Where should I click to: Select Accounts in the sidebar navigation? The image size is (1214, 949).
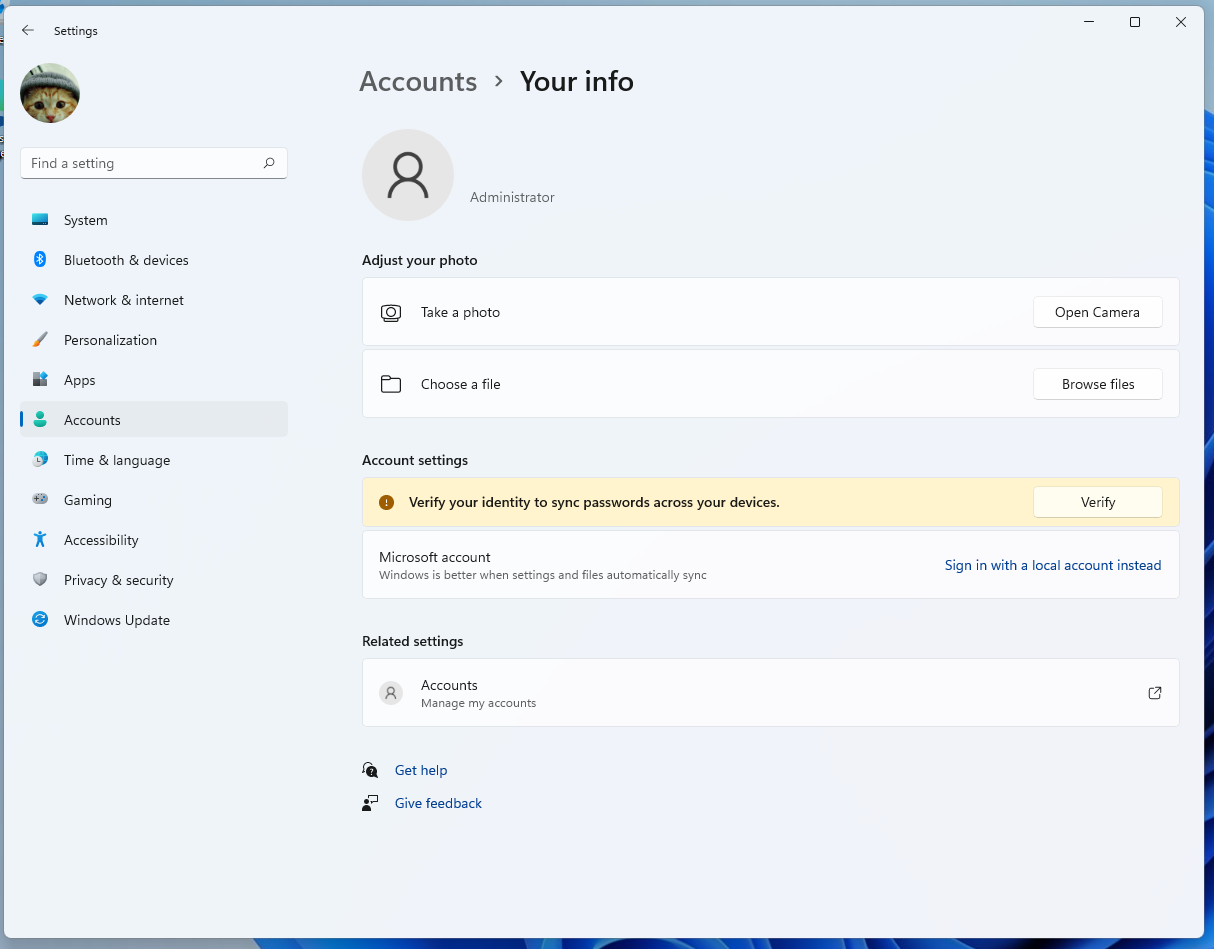coord(92,419)
